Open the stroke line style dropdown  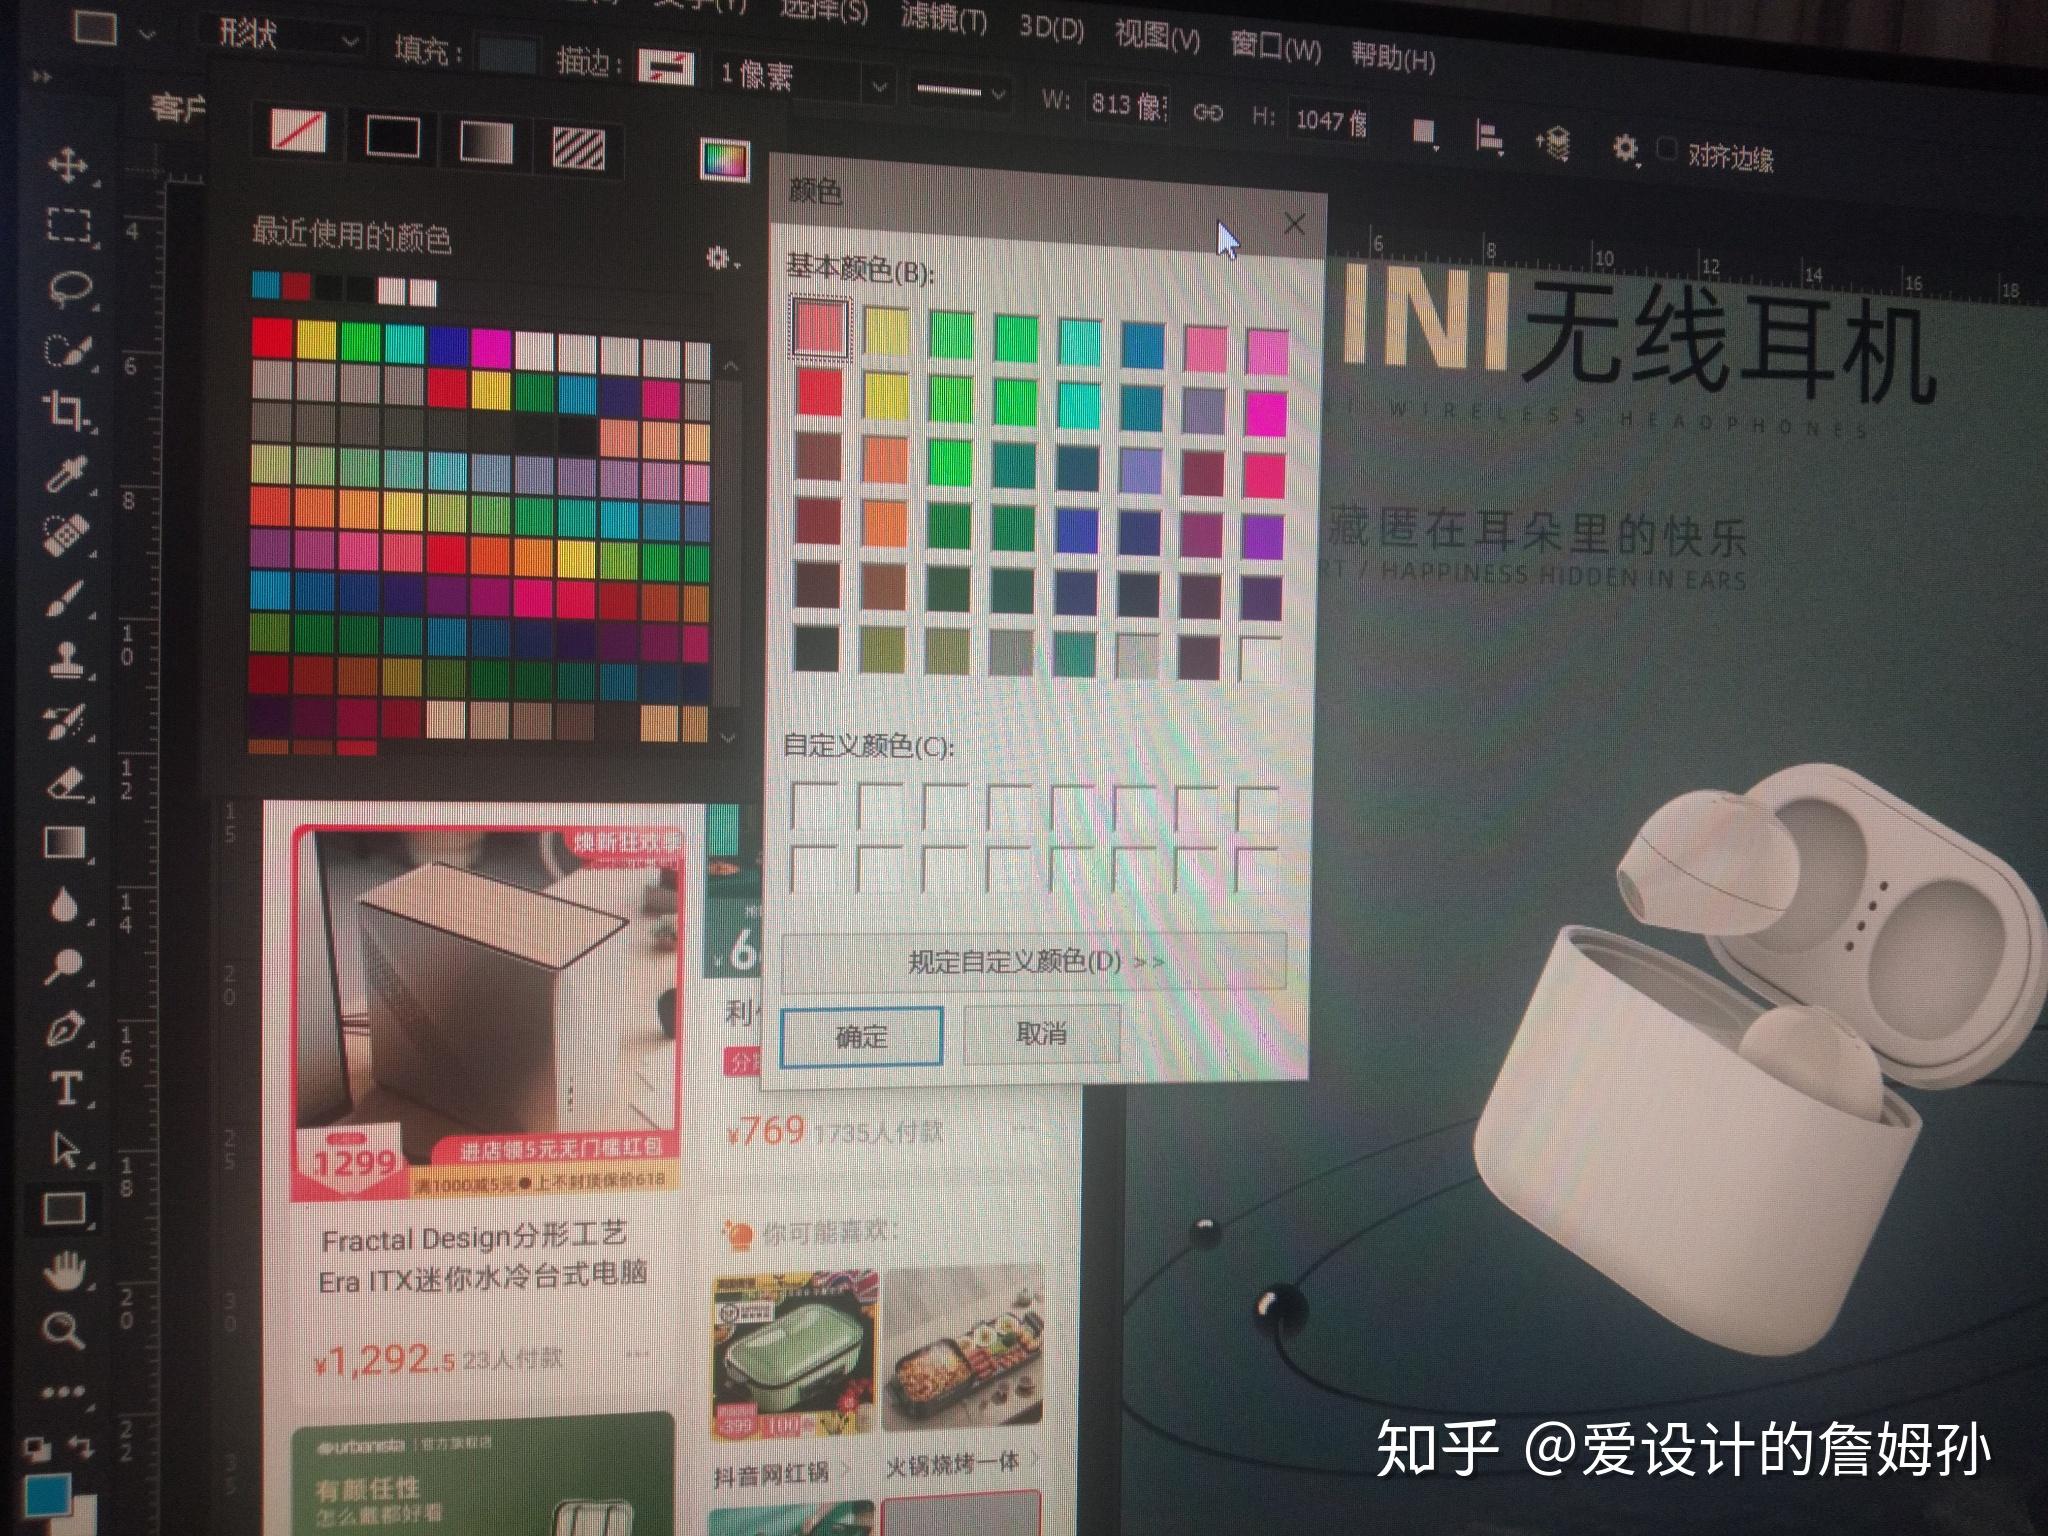(959, 93)
